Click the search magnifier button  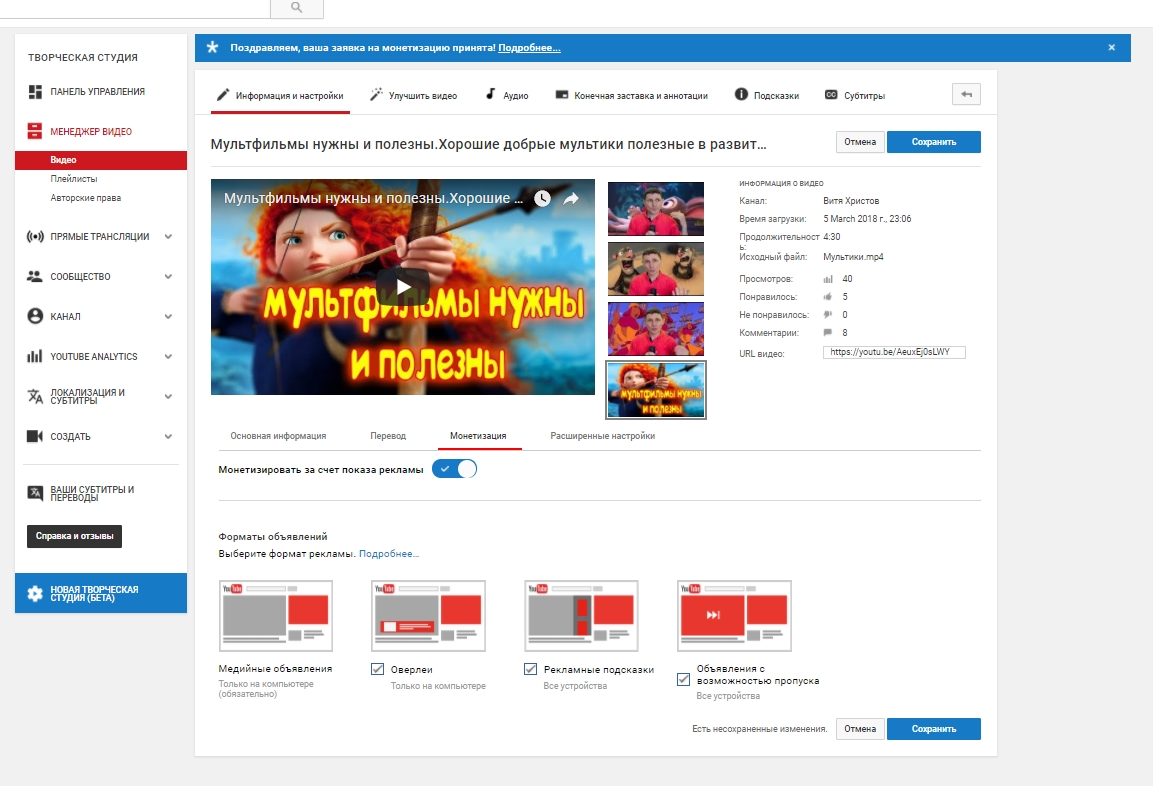[296, 7]
